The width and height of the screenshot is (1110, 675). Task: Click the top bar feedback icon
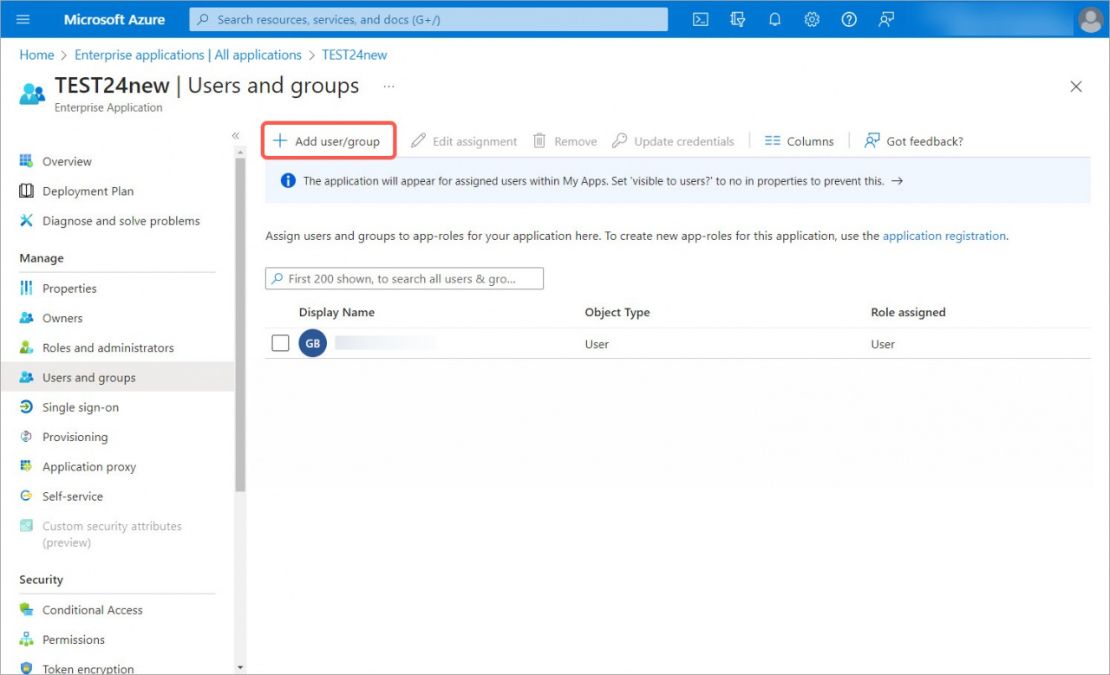tap(886, 19)
